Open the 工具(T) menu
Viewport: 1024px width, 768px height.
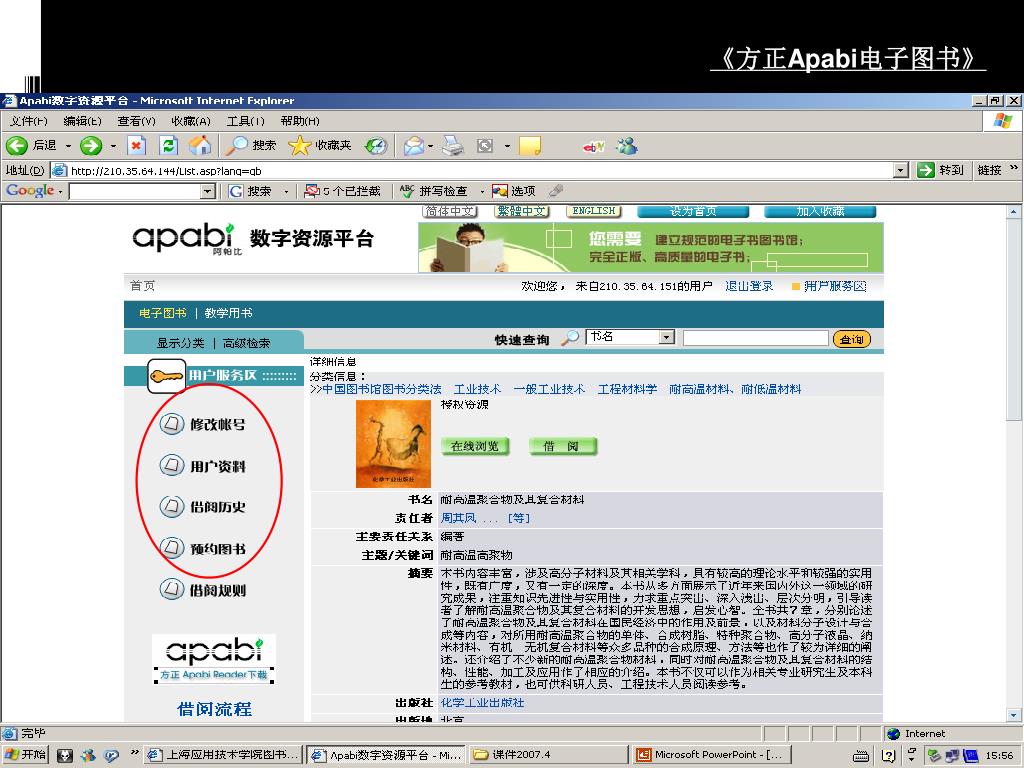coord(245,121)
